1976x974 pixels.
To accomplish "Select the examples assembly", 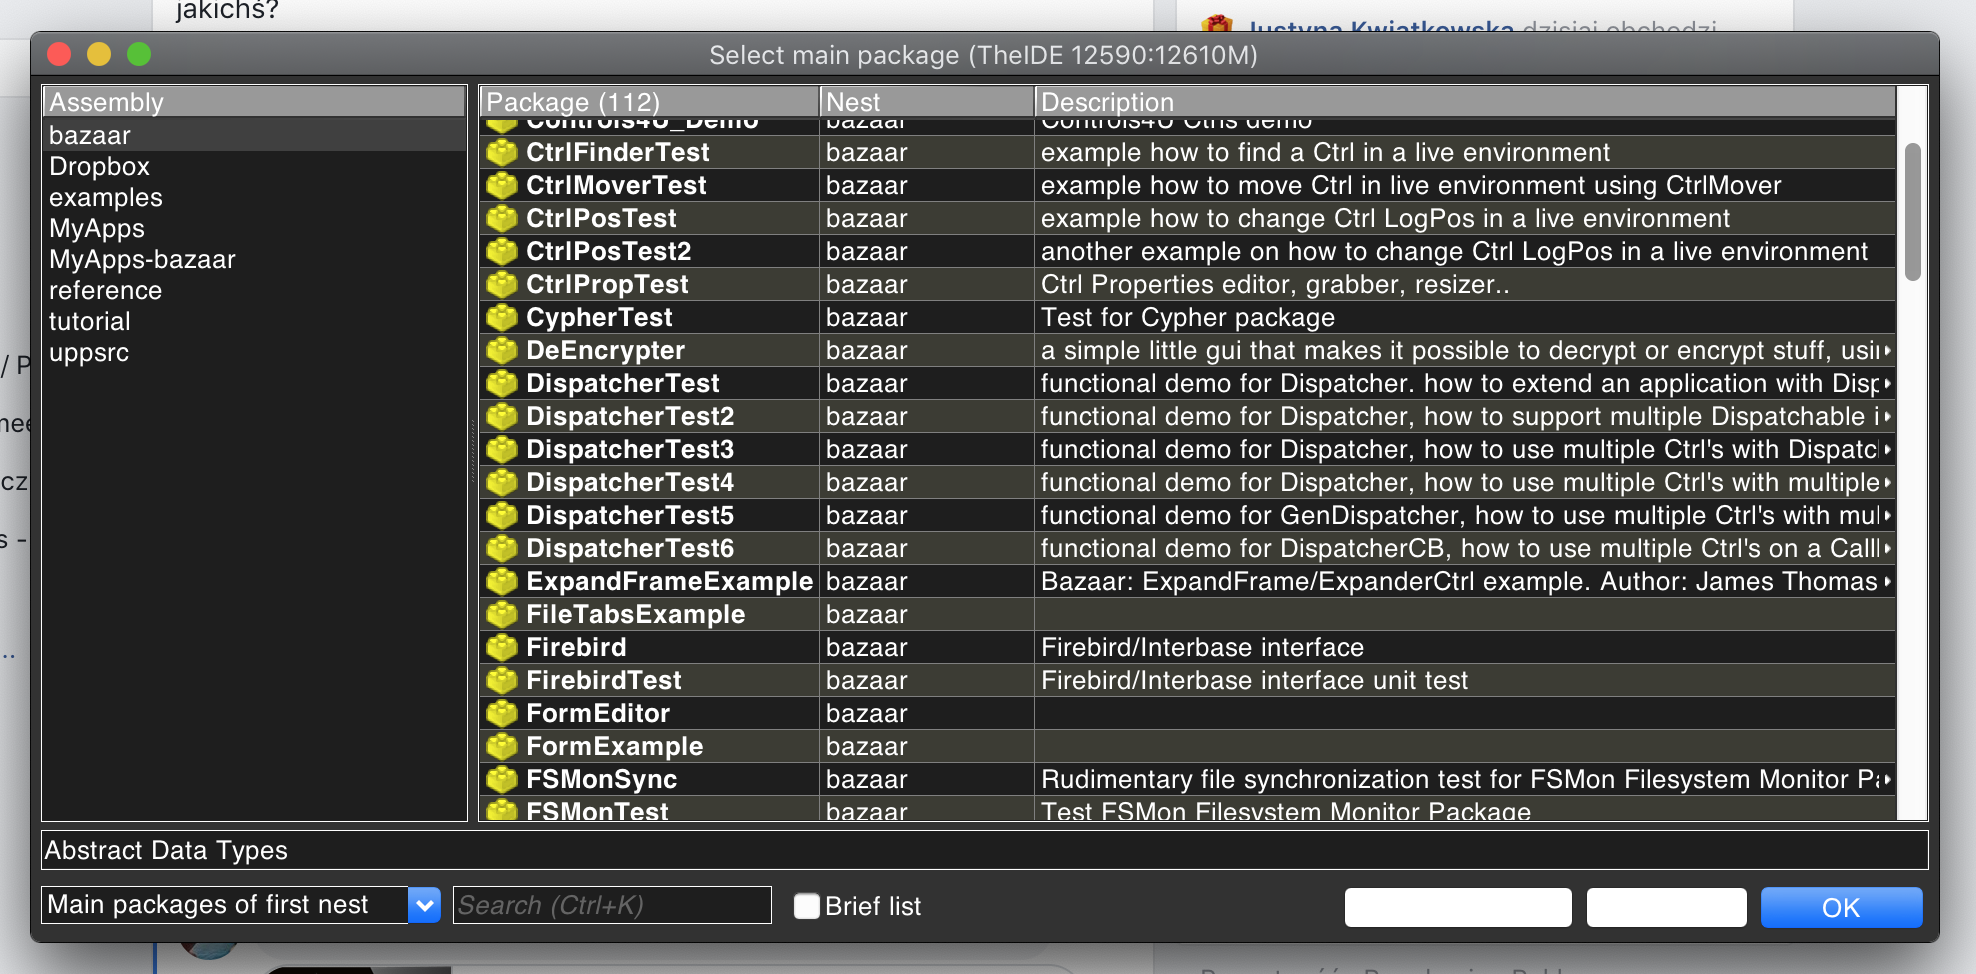I will pos(106,198).
